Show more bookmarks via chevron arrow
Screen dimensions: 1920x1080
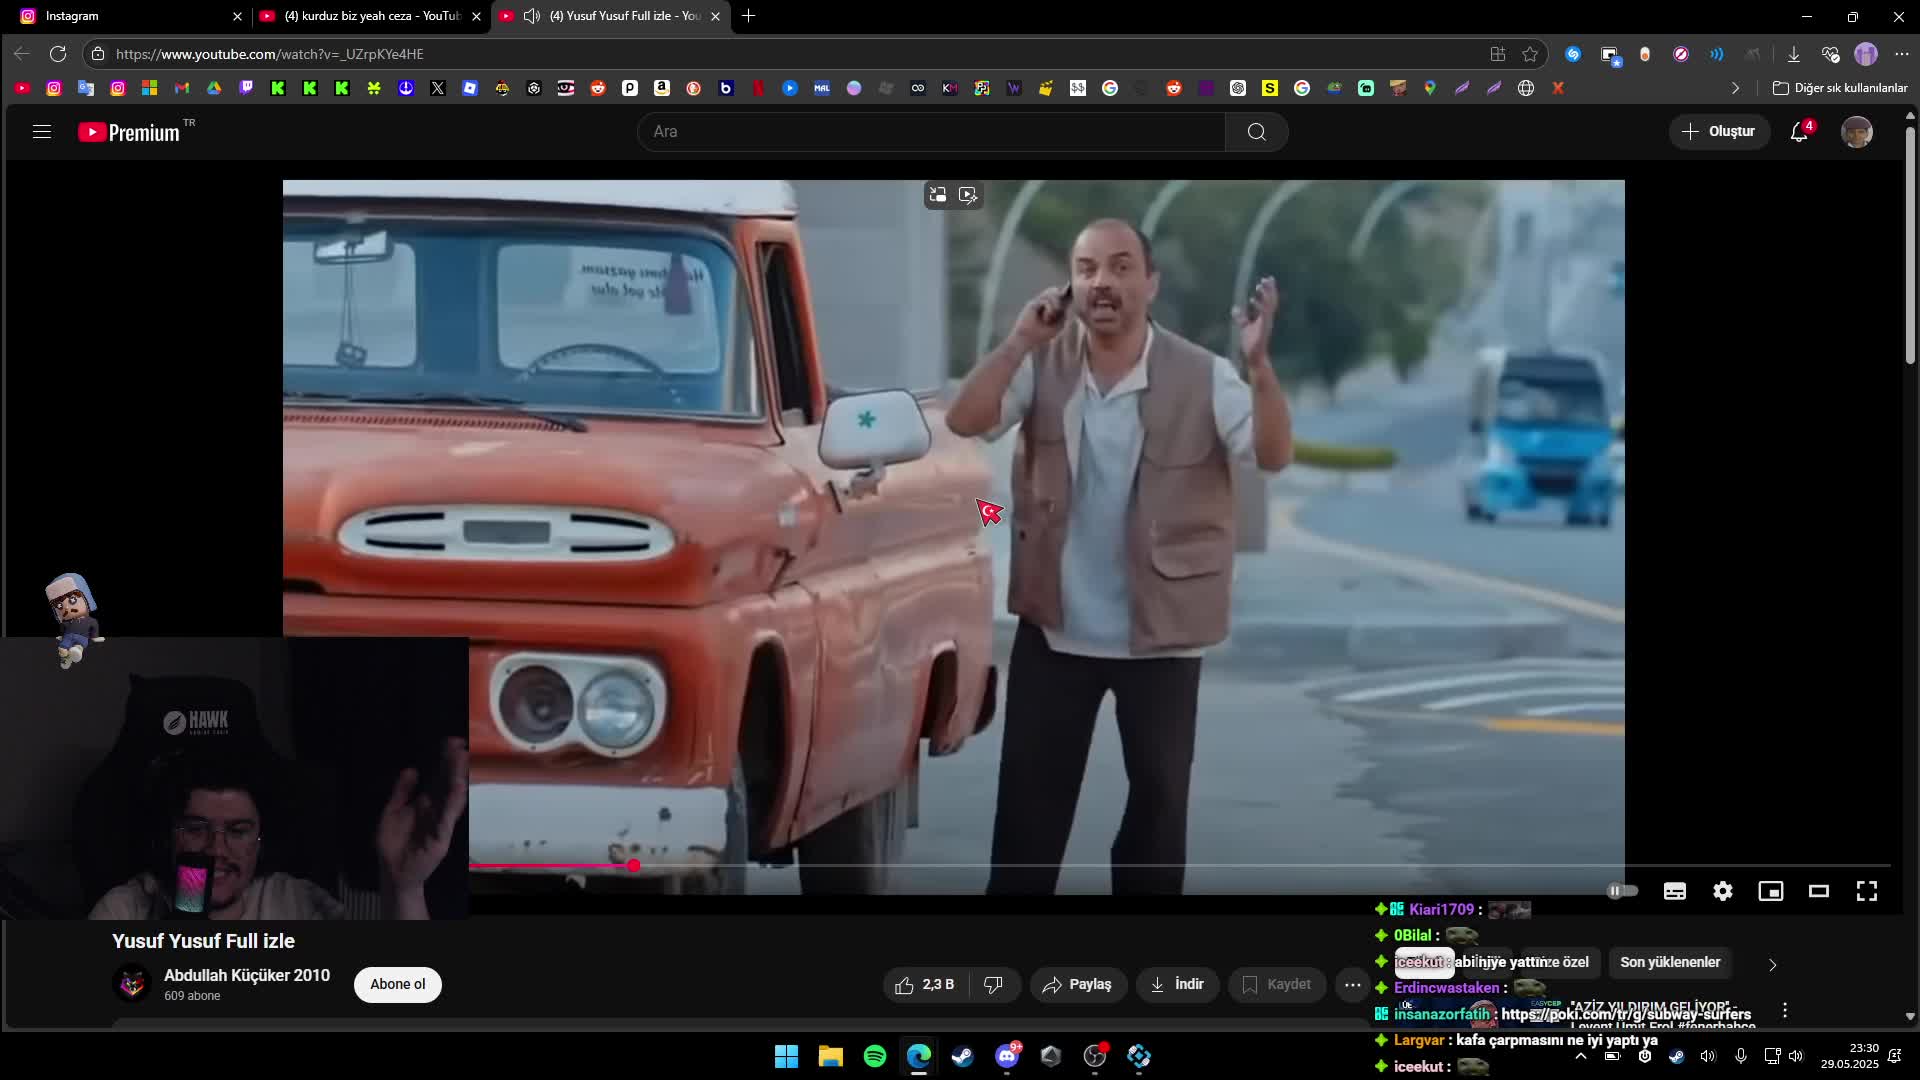(1735, 88)
